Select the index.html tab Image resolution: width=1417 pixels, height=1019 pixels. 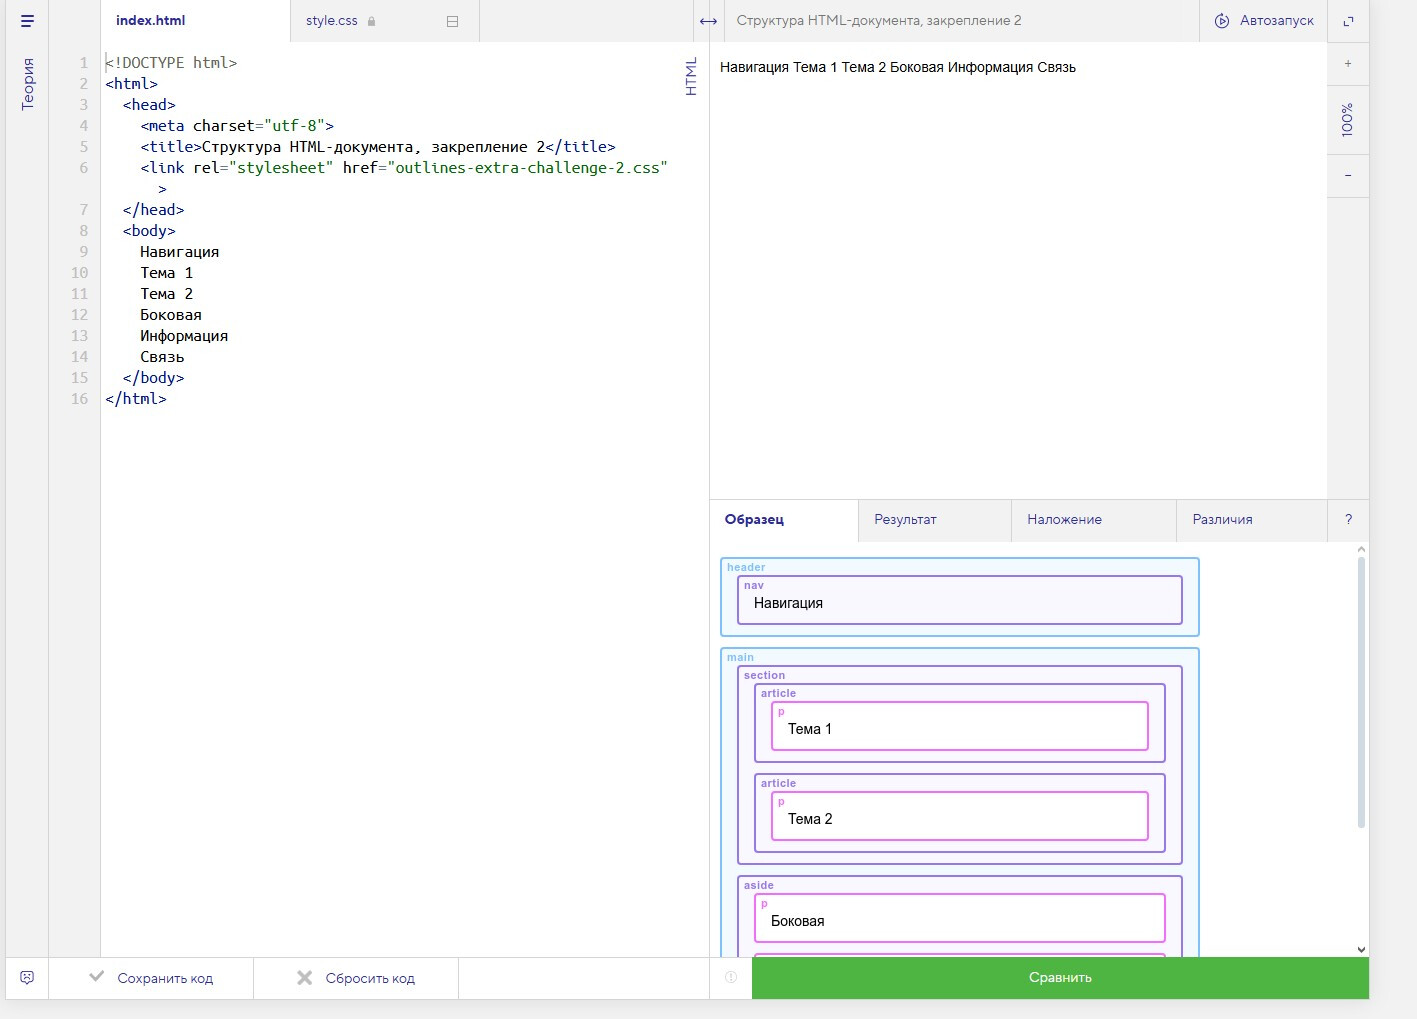(x=151, y=21)
